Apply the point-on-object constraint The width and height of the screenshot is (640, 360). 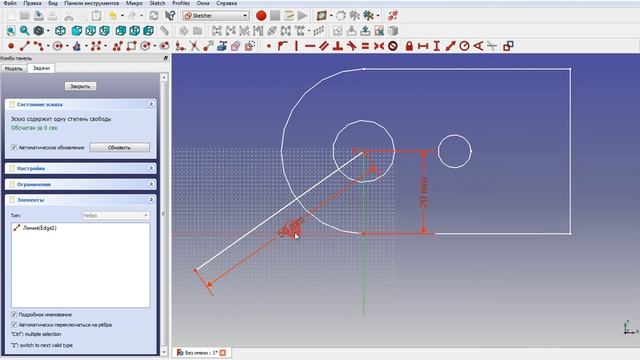coord(282,46)
